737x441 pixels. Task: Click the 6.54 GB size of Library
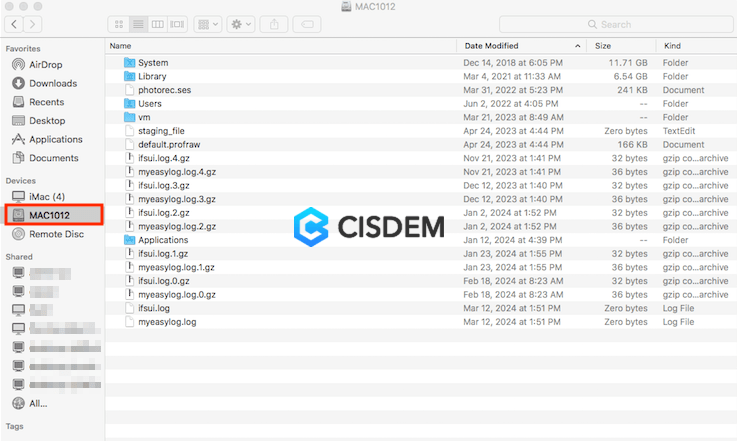630,76
